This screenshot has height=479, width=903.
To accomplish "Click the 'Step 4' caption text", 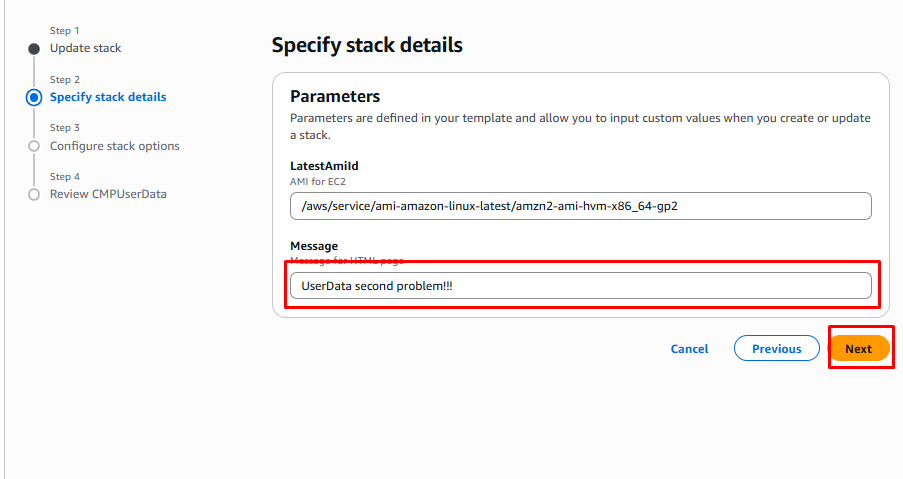I will point(65,177).
